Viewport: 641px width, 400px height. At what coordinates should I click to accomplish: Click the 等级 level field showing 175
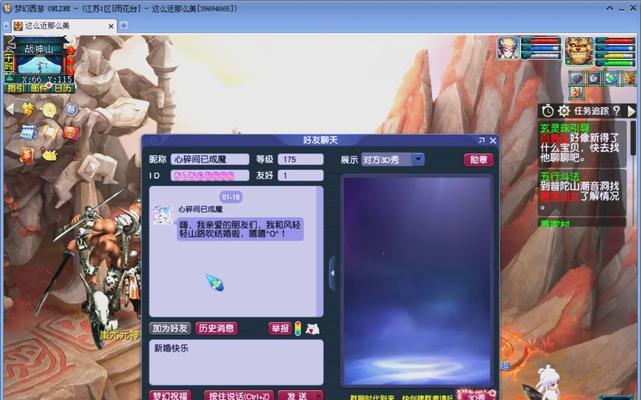click(300, 159)
